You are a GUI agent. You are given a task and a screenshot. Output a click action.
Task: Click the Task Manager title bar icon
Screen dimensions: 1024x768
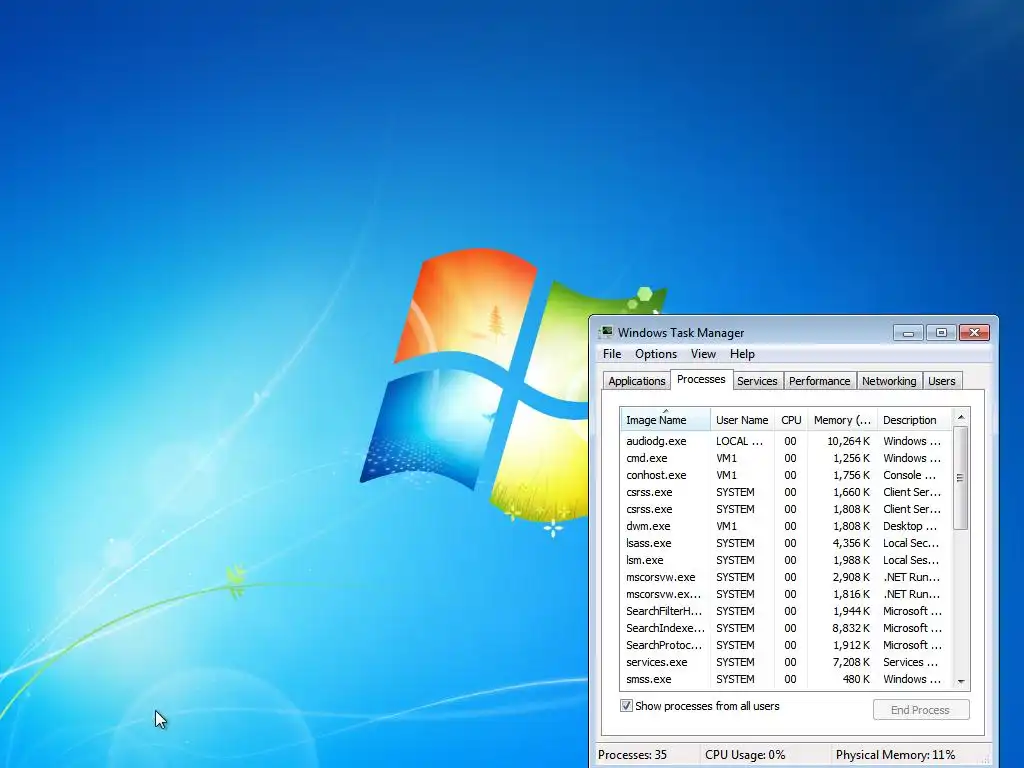tap(606, 332)
